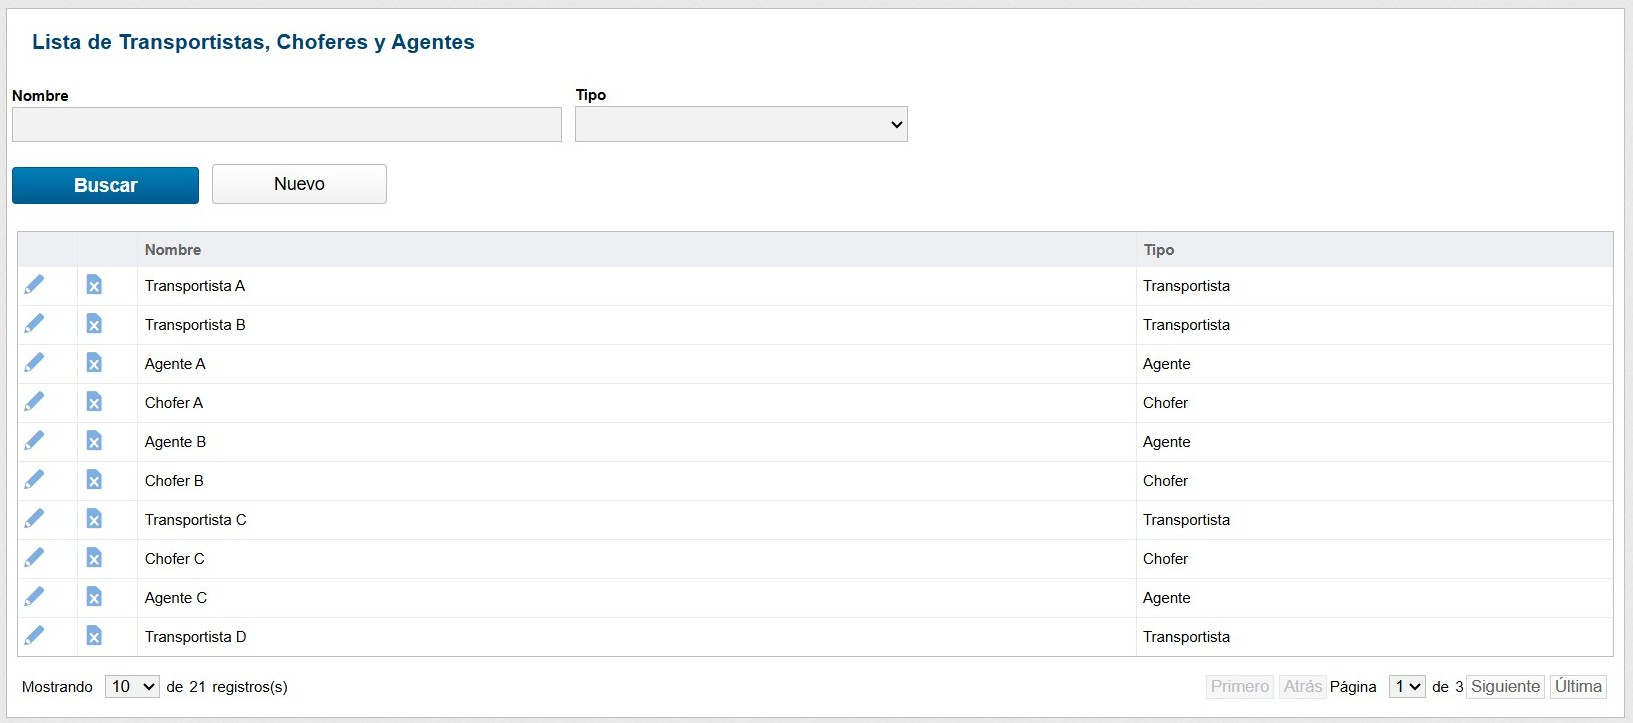Click edit pencil for Agente A
Image resolution: width=1633 pixels, height=723 pixels.
click(34, 363)
